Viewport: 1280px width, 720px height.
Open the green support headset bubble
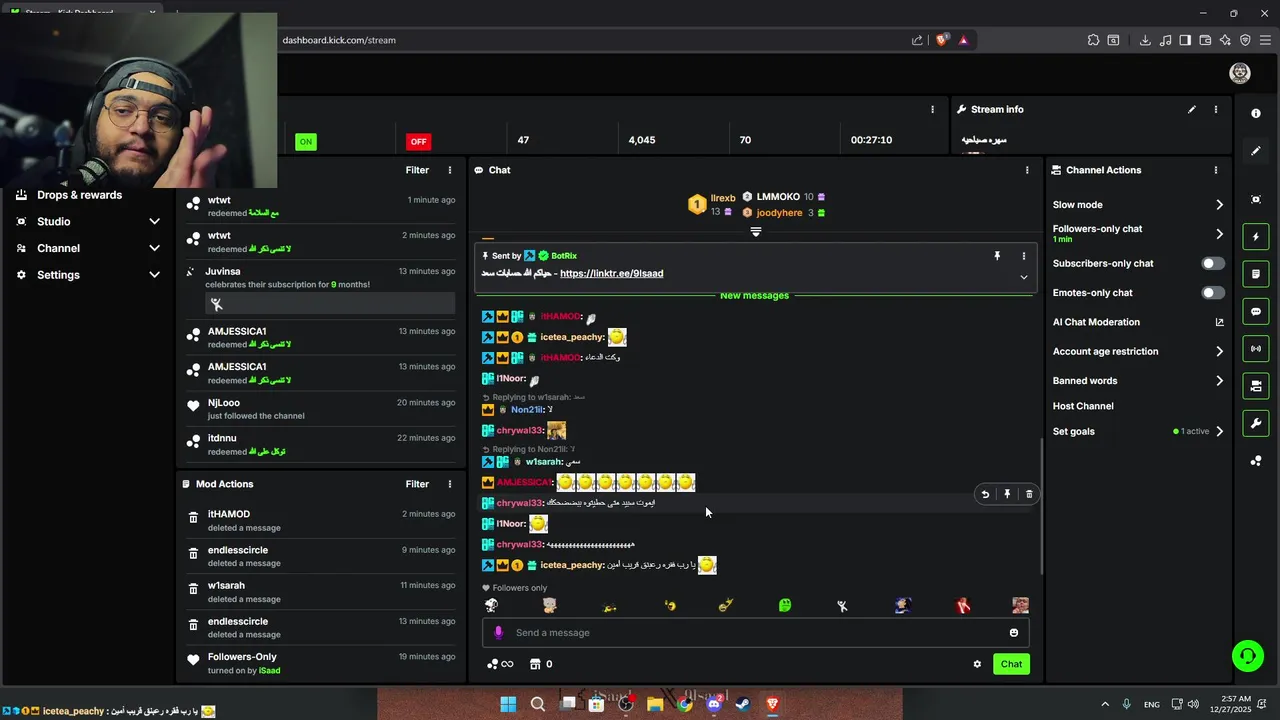point(1247,656)
